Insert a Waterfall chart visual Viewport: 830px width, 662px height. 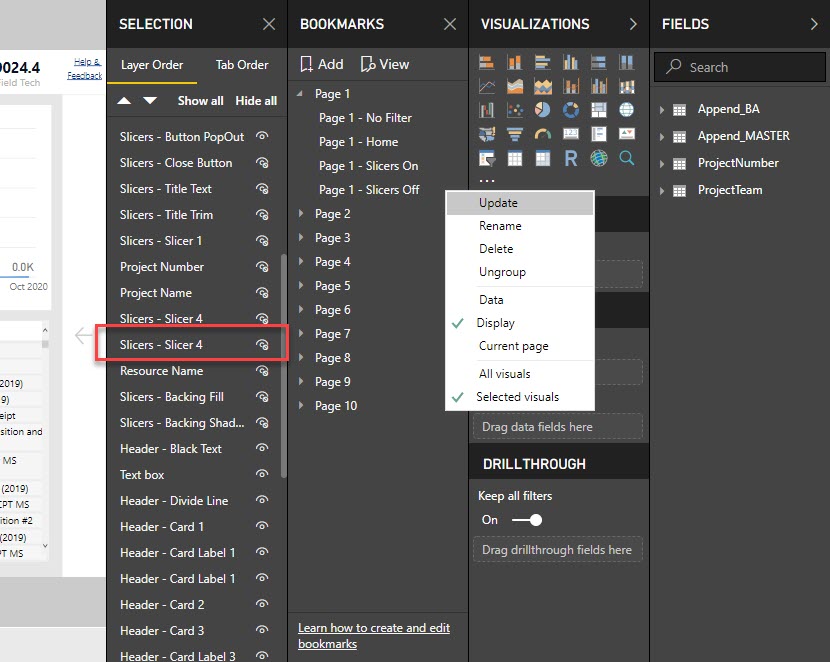click(x=486, y=110)
